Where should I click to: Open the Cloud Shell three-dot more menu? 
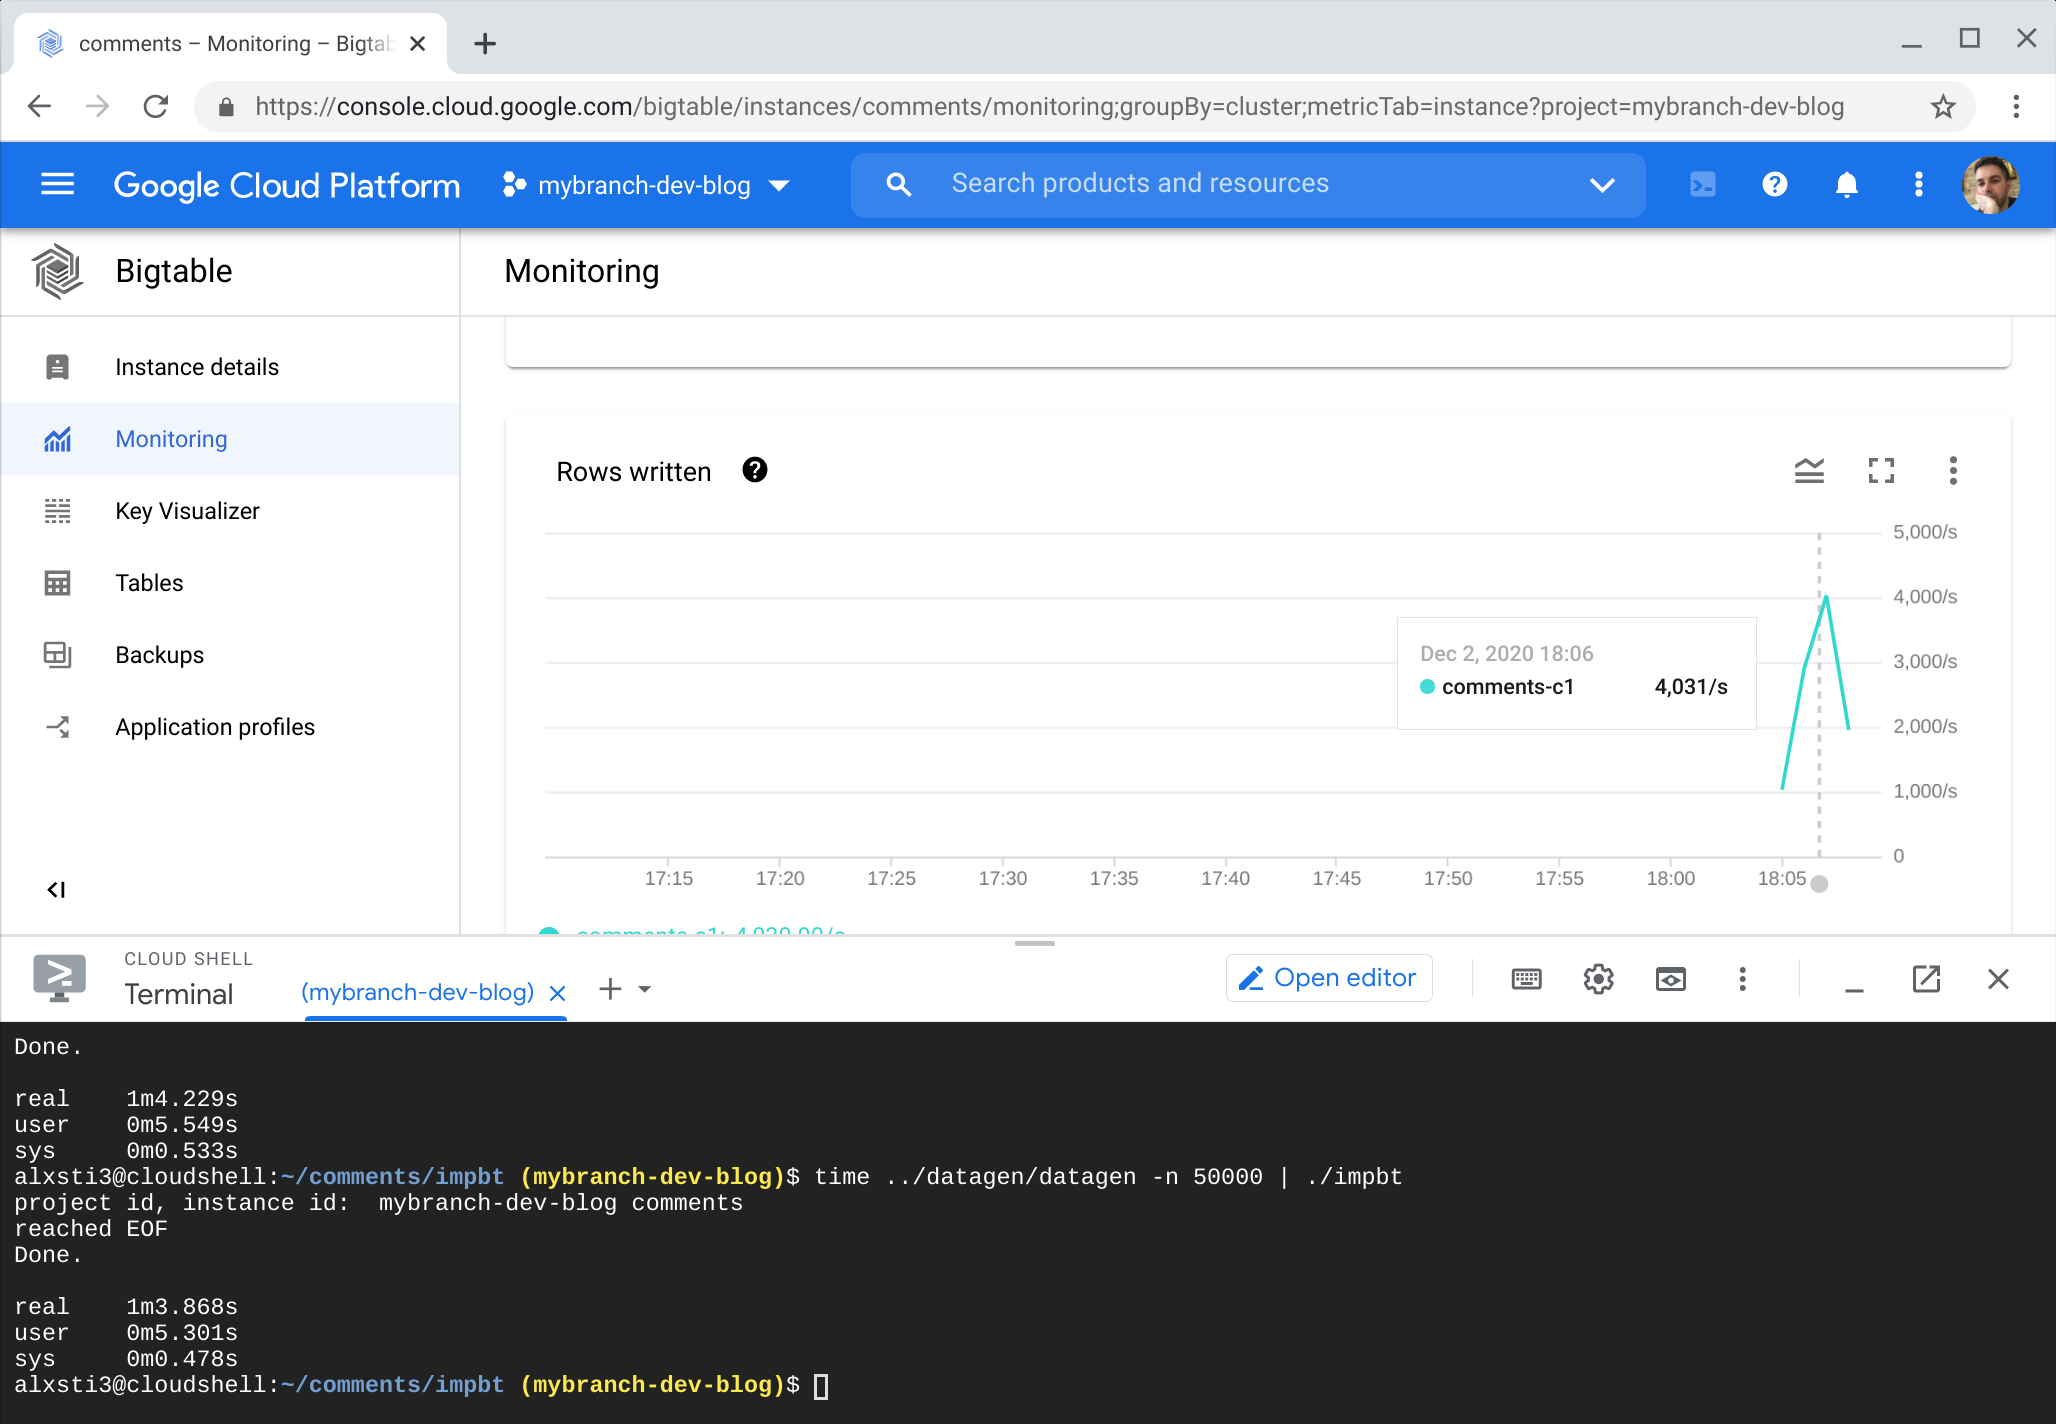[x=1742, y=979]
